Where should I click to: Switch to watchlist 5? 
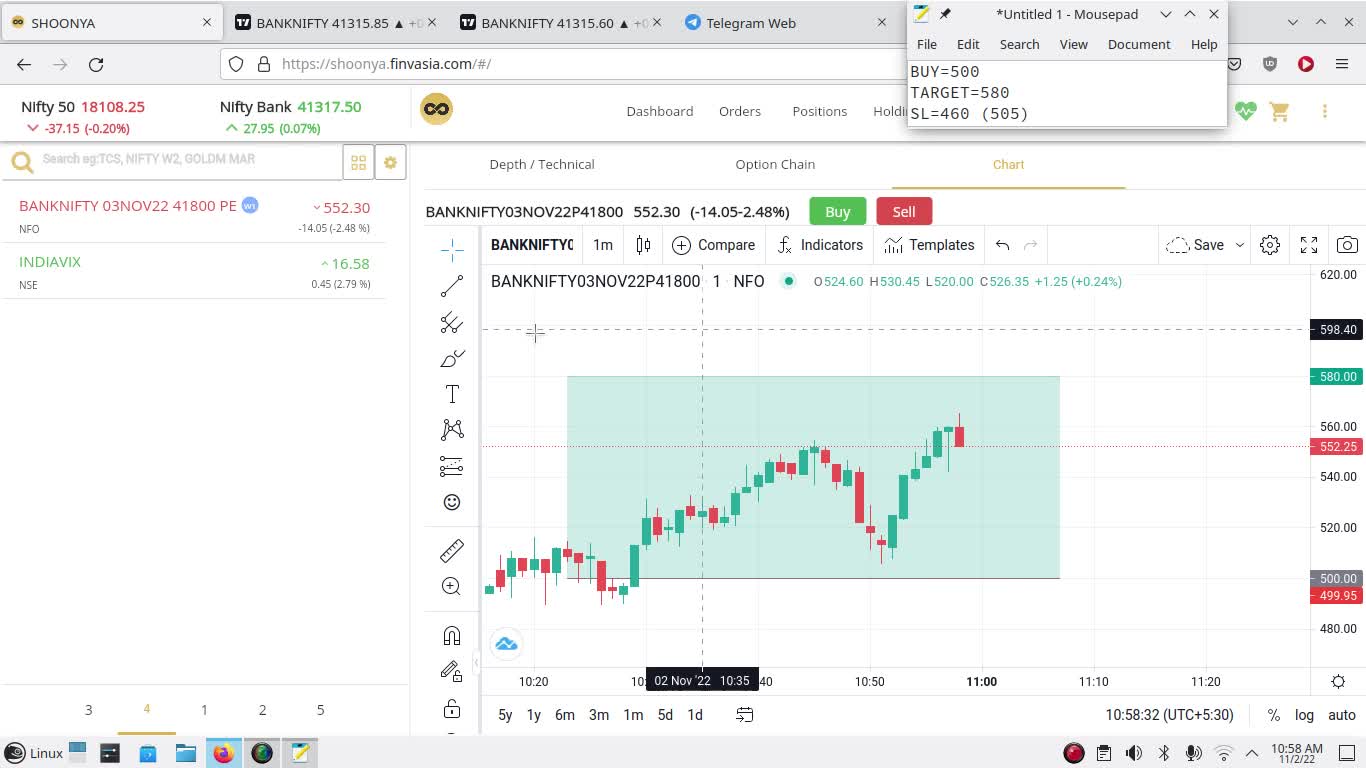[x=320, y=710]
